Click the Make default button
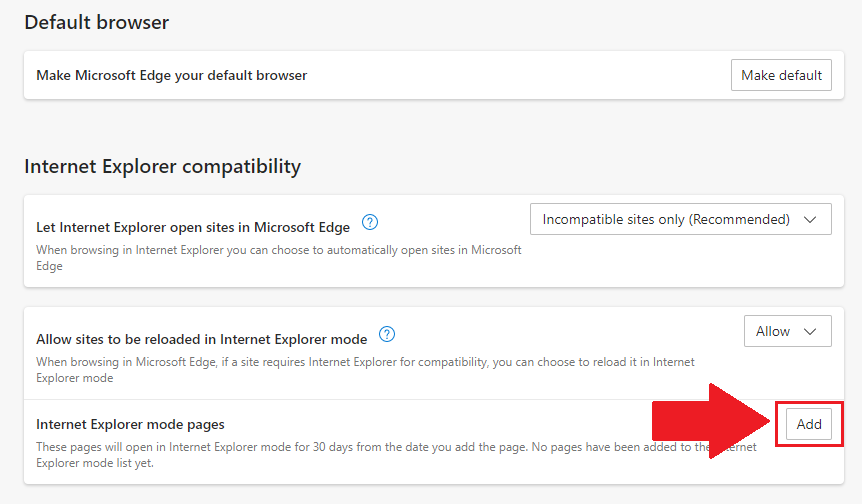862x504 pixels. (x=781, y=75)
